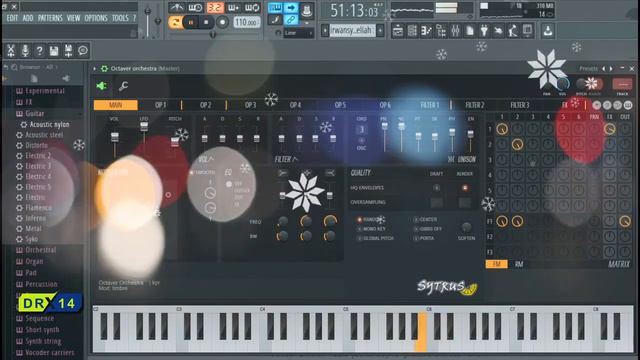640x360 pixels.
Task: Open the EDIT menu
Action: 12,18
